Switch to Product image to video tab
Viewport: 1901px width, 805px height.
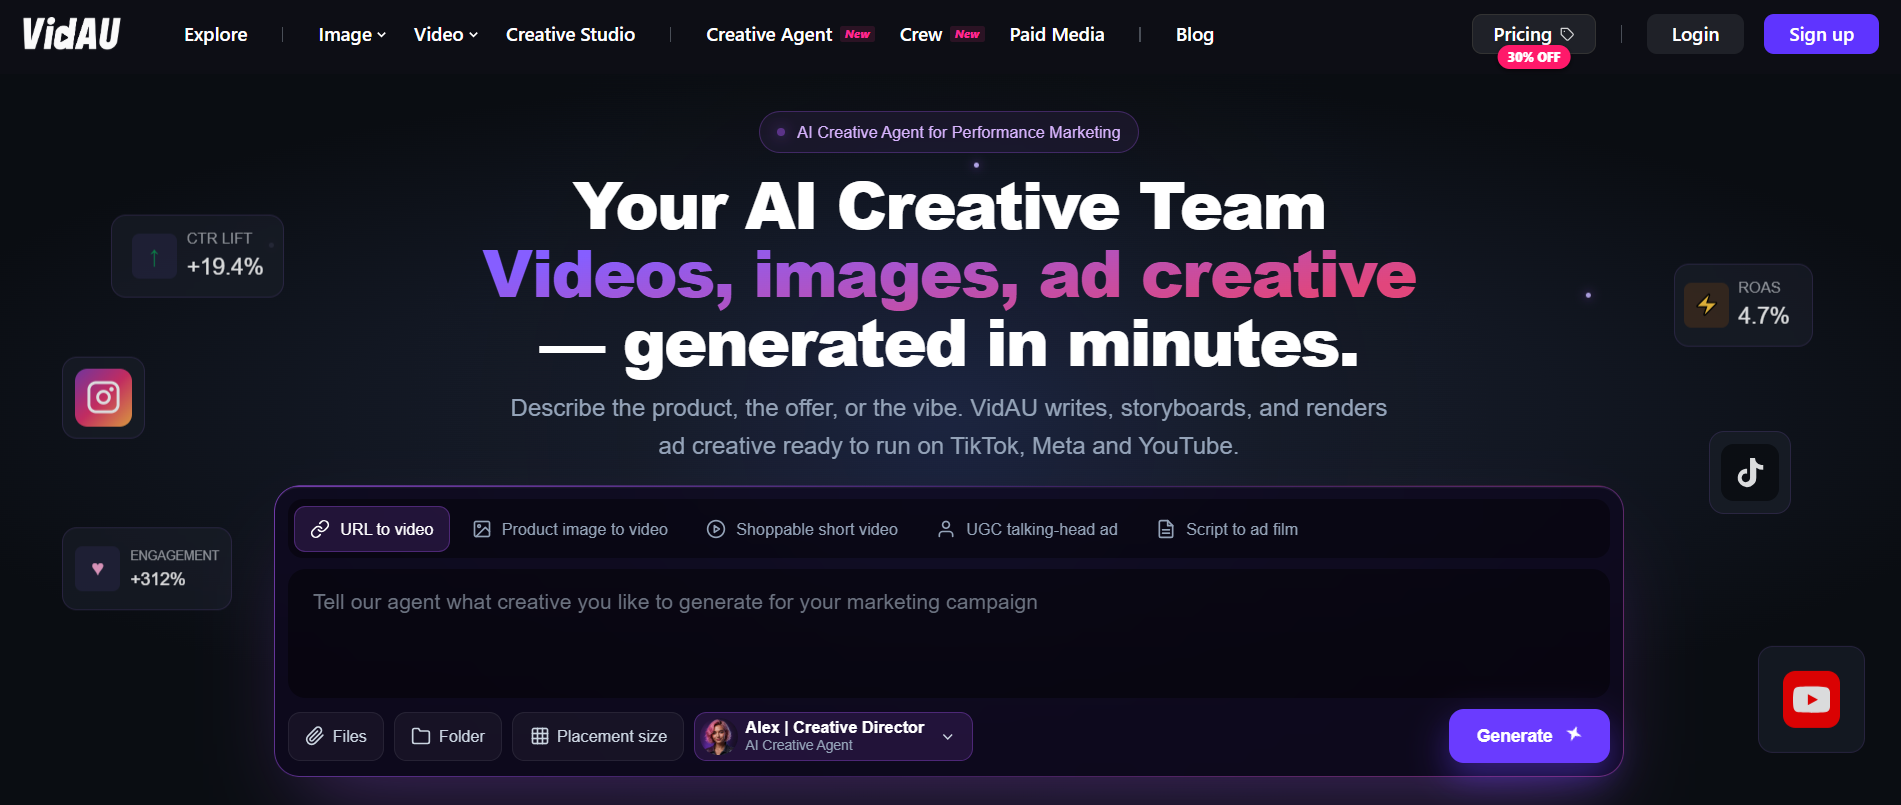[x=570, y=529]
